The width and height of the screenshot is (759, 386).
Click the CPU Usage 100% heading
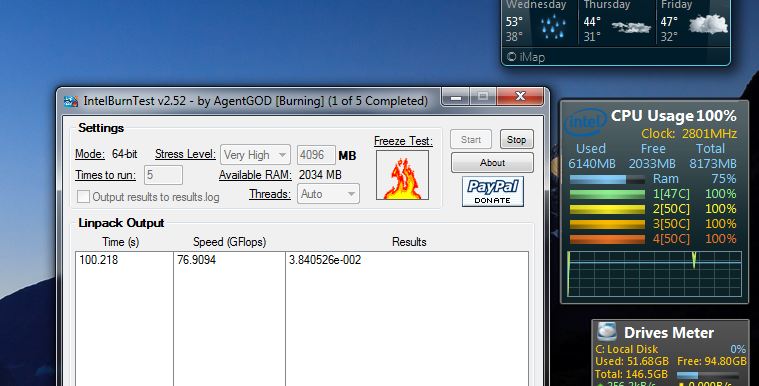pyautogui.click(x=674, y=116)
